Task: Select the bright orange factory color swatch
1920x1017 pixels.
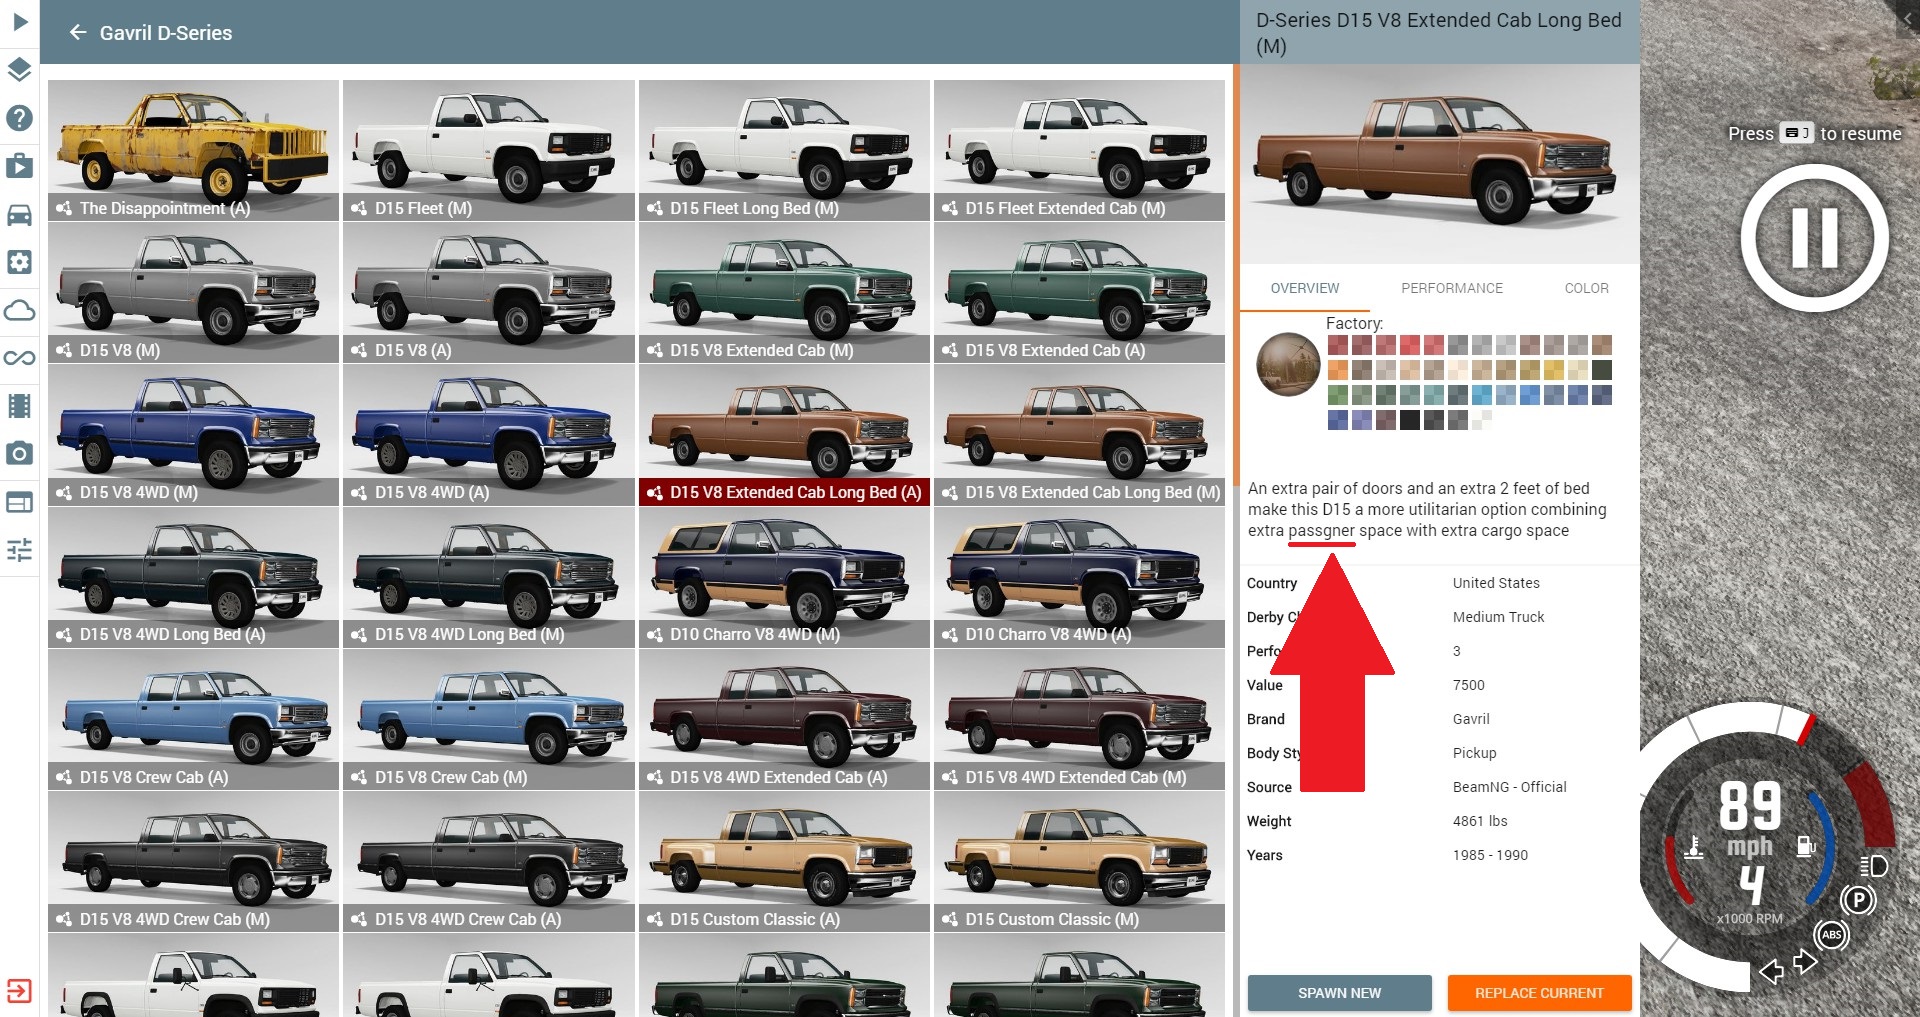Action: tap(1338, 370)
